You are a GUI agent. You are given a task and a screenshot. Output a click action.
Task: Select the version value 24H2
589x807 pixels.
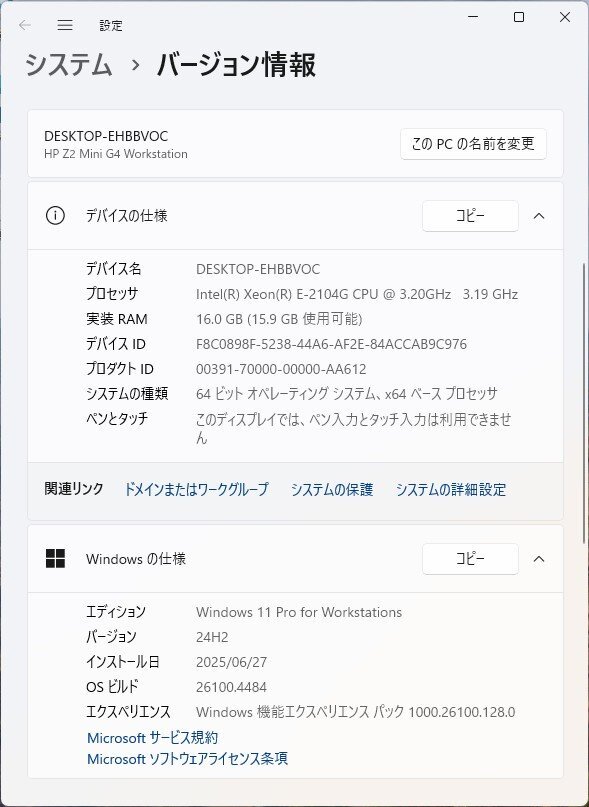212,637
